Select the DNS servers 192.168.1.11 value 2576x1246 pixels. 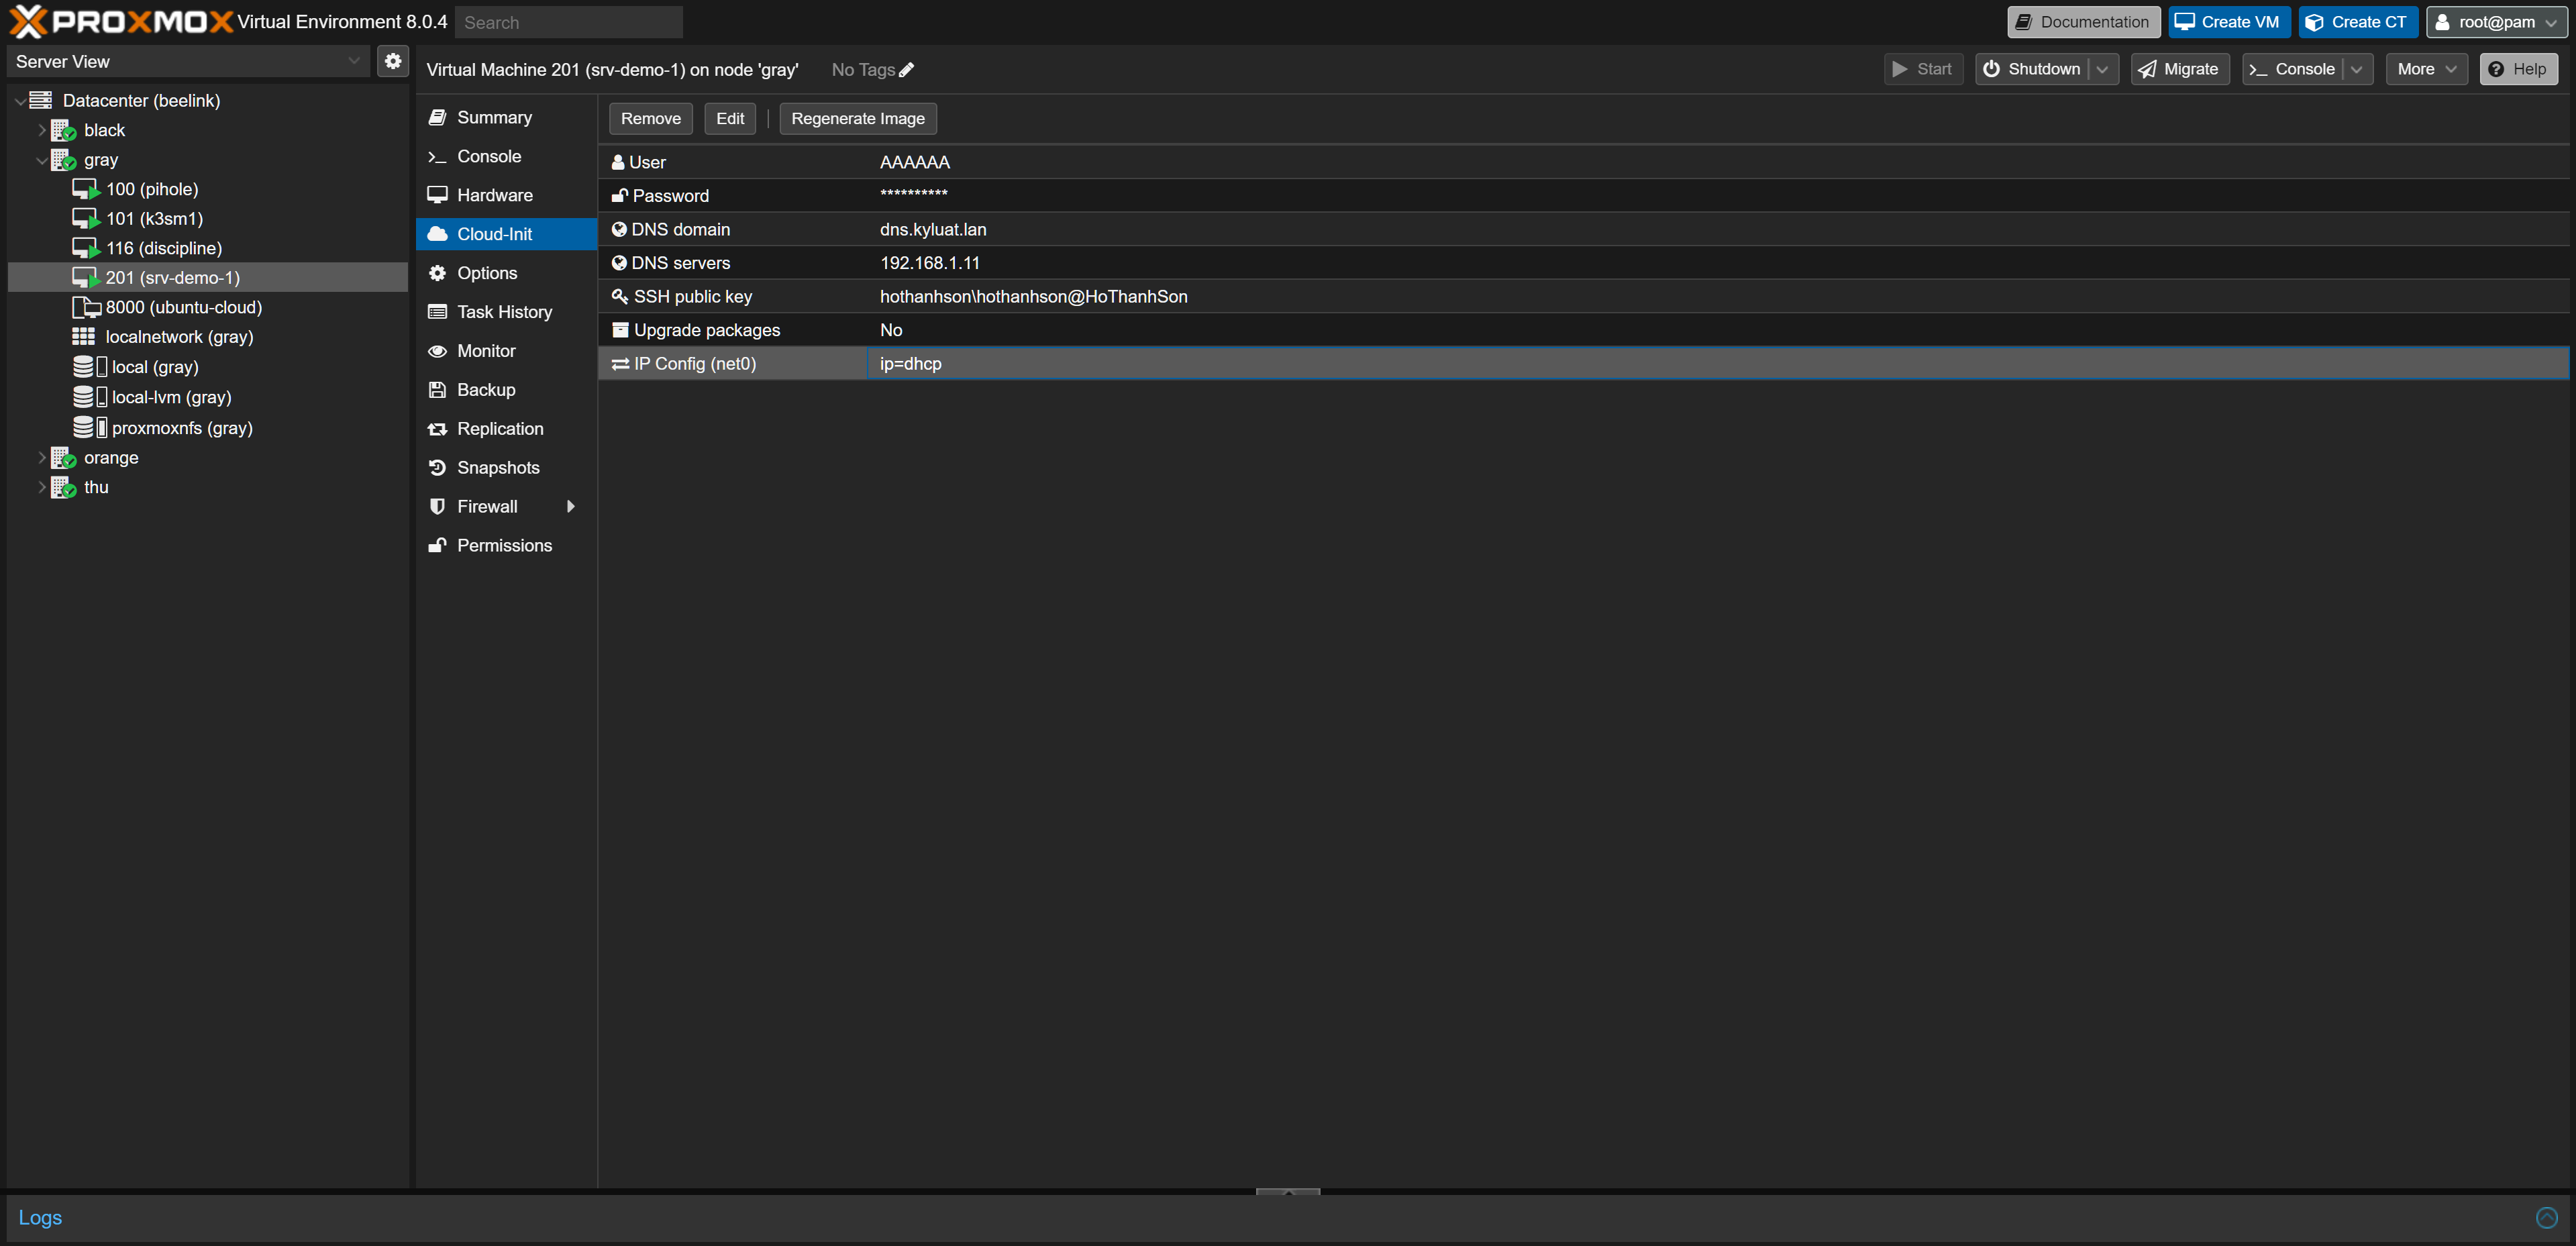(930, 263)
